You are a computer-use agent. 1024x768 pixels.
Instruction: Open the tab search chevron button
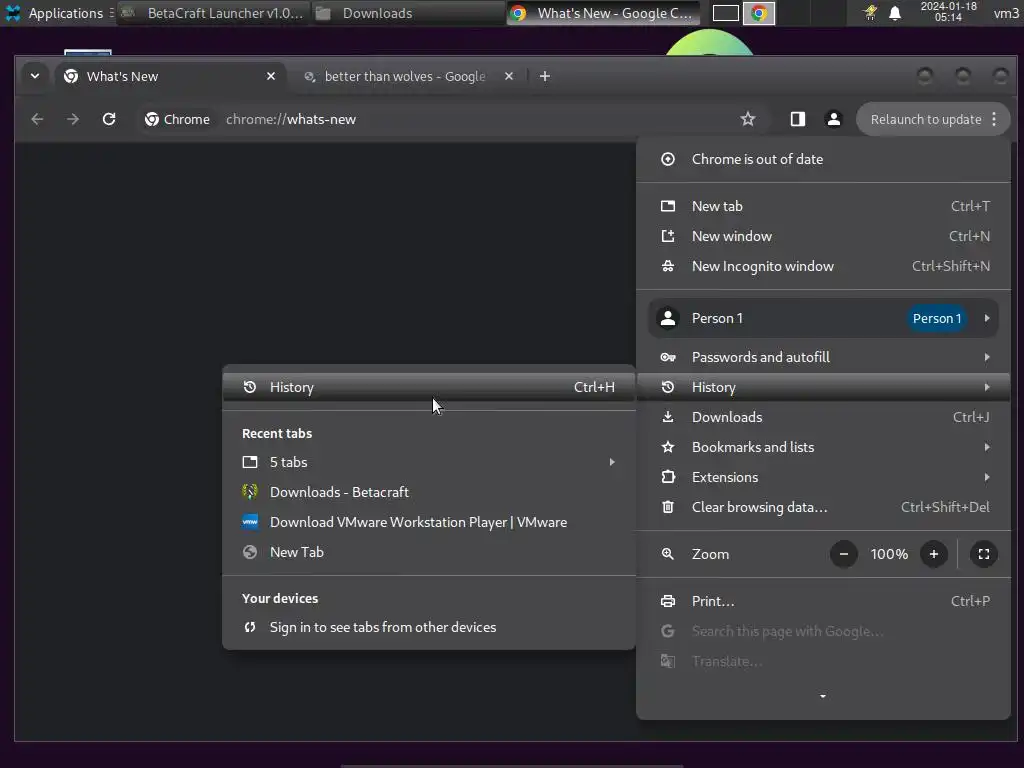pyautogui.click(x=35, y=76)
